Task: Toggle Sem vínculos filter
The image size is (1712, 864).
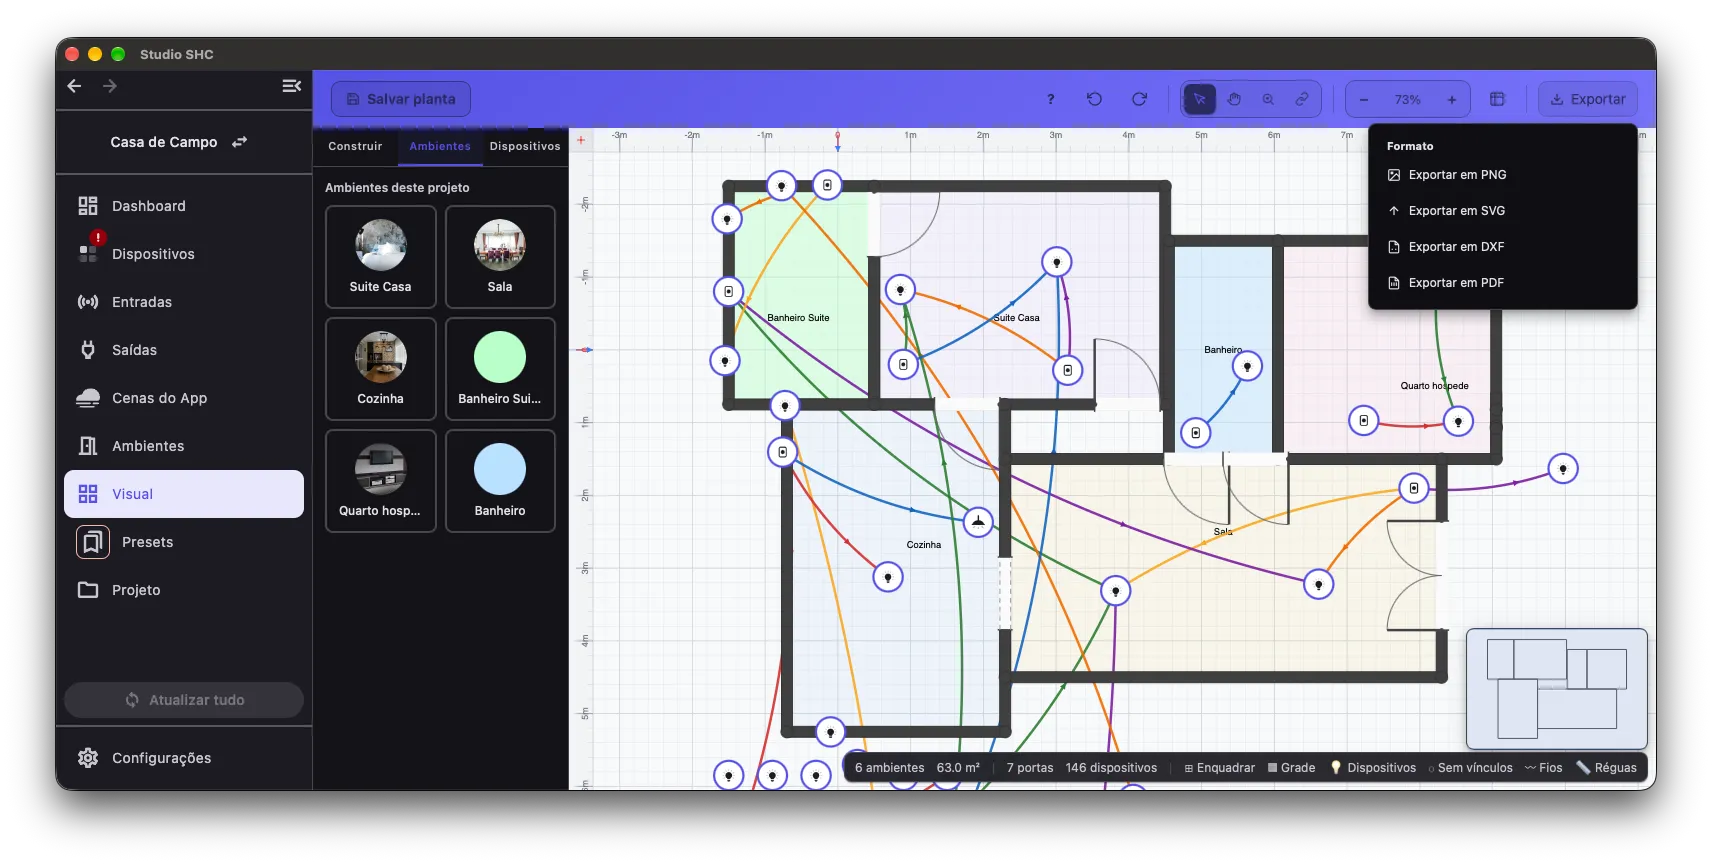Action: pyautogui.click(x=1470, y=768)
